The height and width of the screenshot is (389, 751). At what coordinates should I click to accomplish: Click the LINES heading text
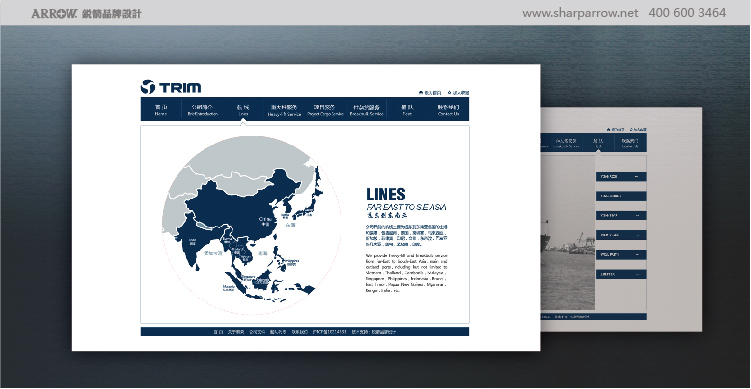pyautogui.click(x=386, y=194)
